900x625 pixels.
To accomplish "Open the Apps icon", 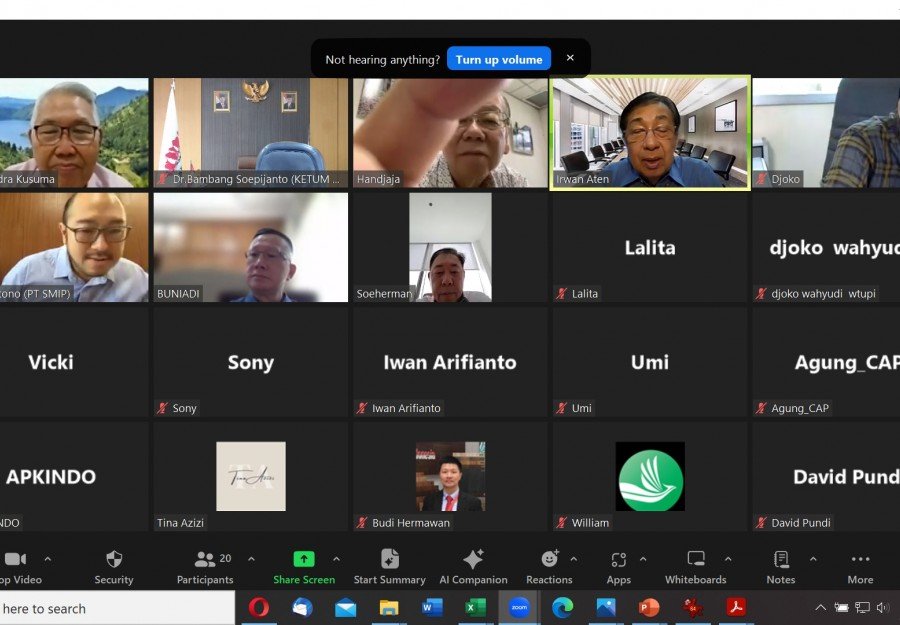I will (618, 559).
